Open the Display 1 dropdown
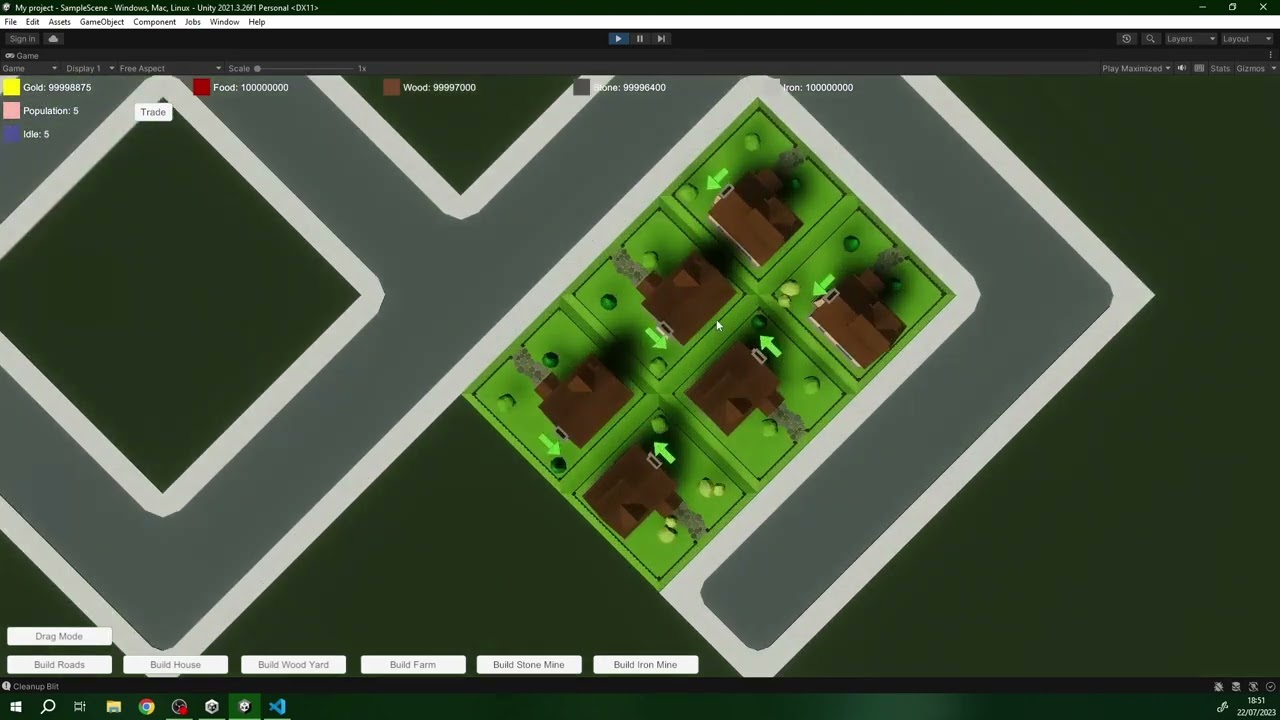The height and width of the screenshot is (720, 1280). tap(90, 68)
